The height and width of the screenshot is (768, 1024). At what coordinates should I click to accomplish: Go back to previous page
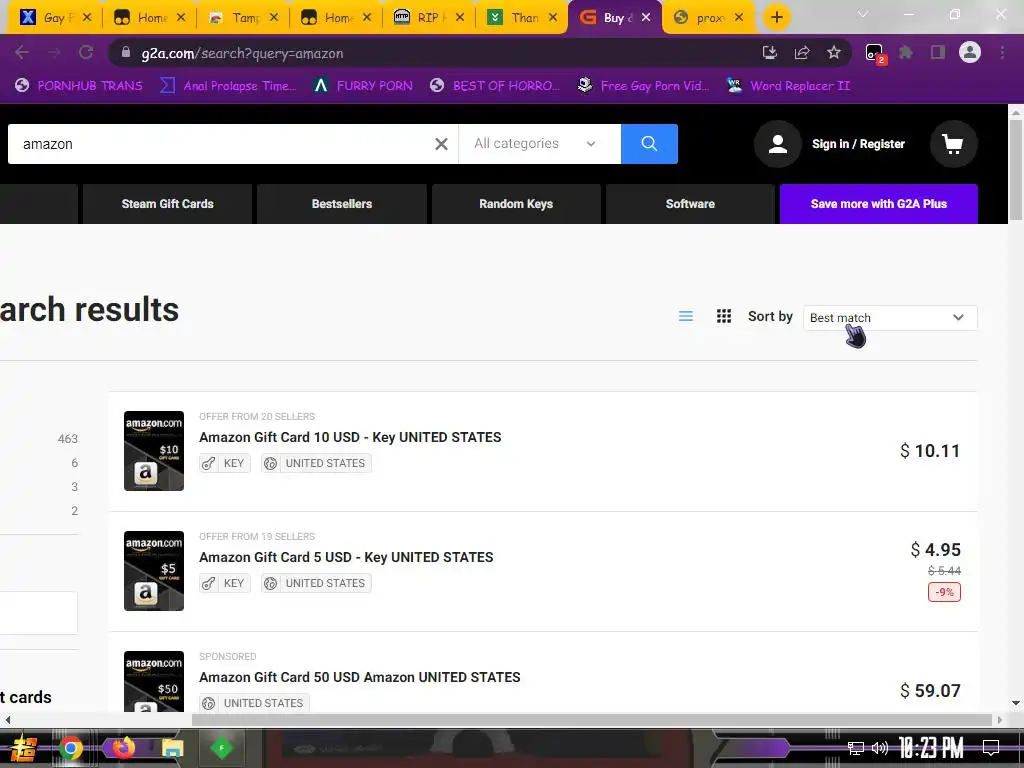[22, 53]
